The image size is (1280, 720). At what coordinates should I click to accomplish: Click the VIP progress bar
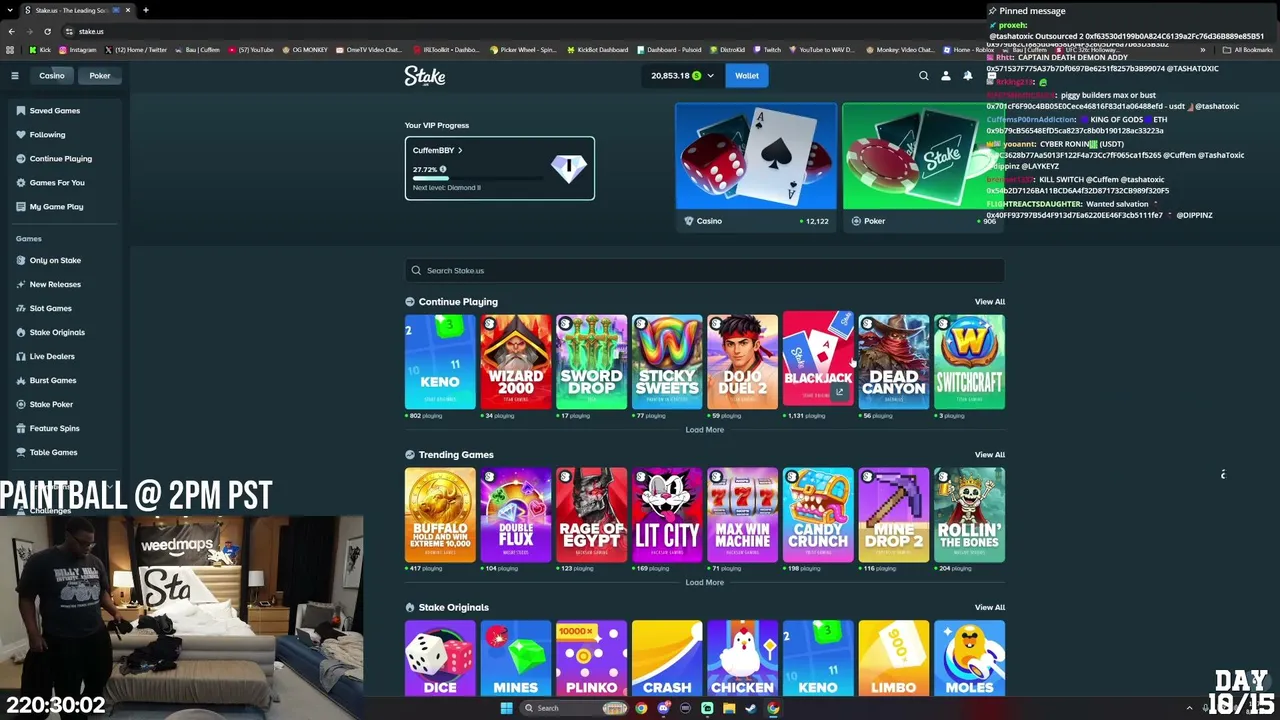(x=479, y=178)
